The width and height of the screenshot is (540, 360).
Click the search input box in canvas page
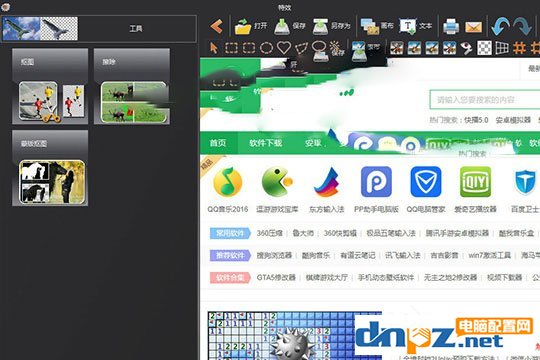485,100
